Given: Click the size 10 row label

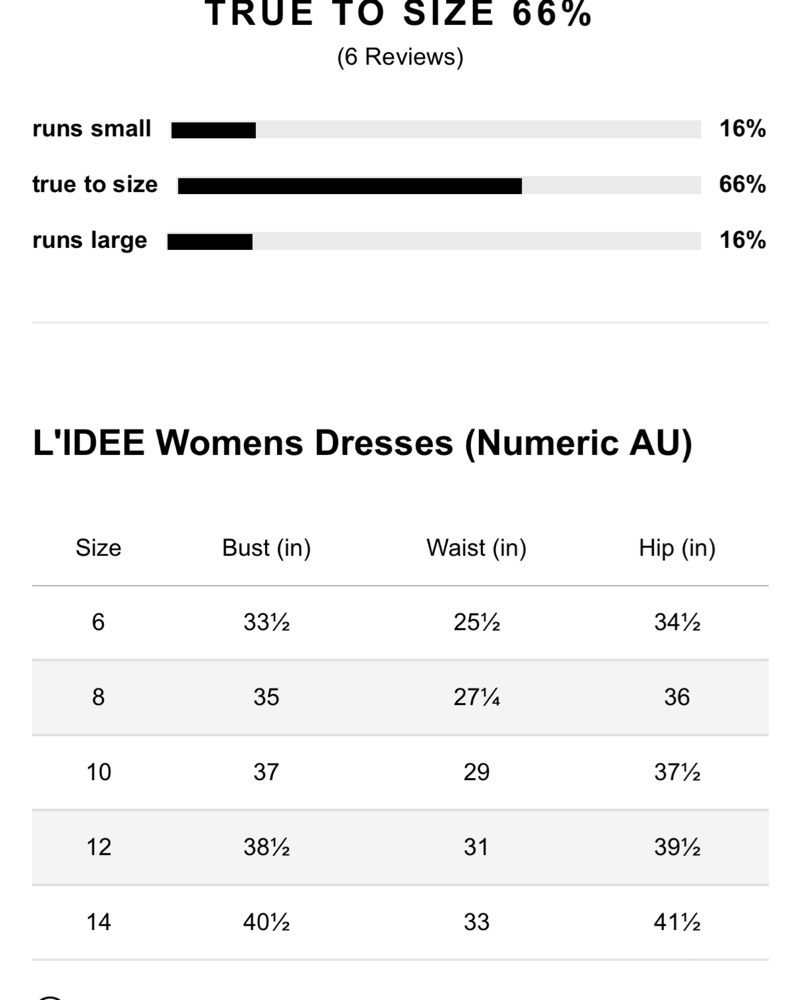Looking at the screenshot, I should (98, 772).
